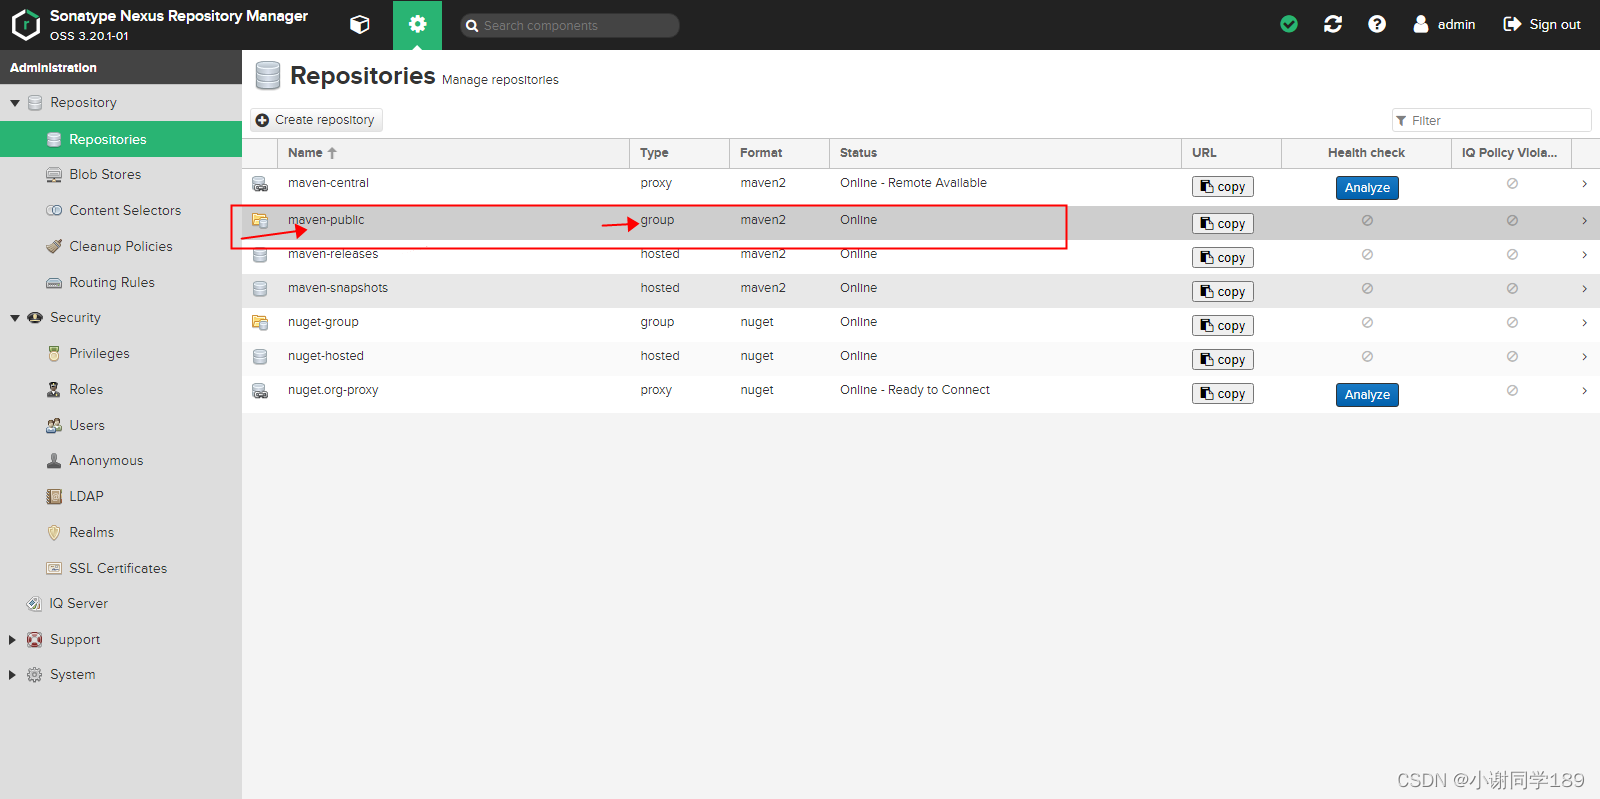Copy URL for maven-snapshots

[x=1222, y=292]
